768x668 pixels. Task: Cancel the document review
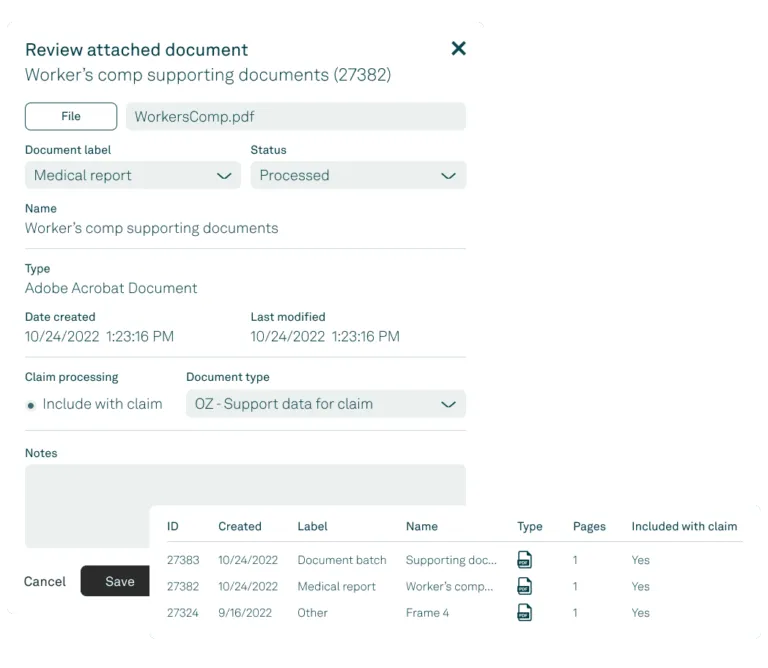click(x=45, y=581)
